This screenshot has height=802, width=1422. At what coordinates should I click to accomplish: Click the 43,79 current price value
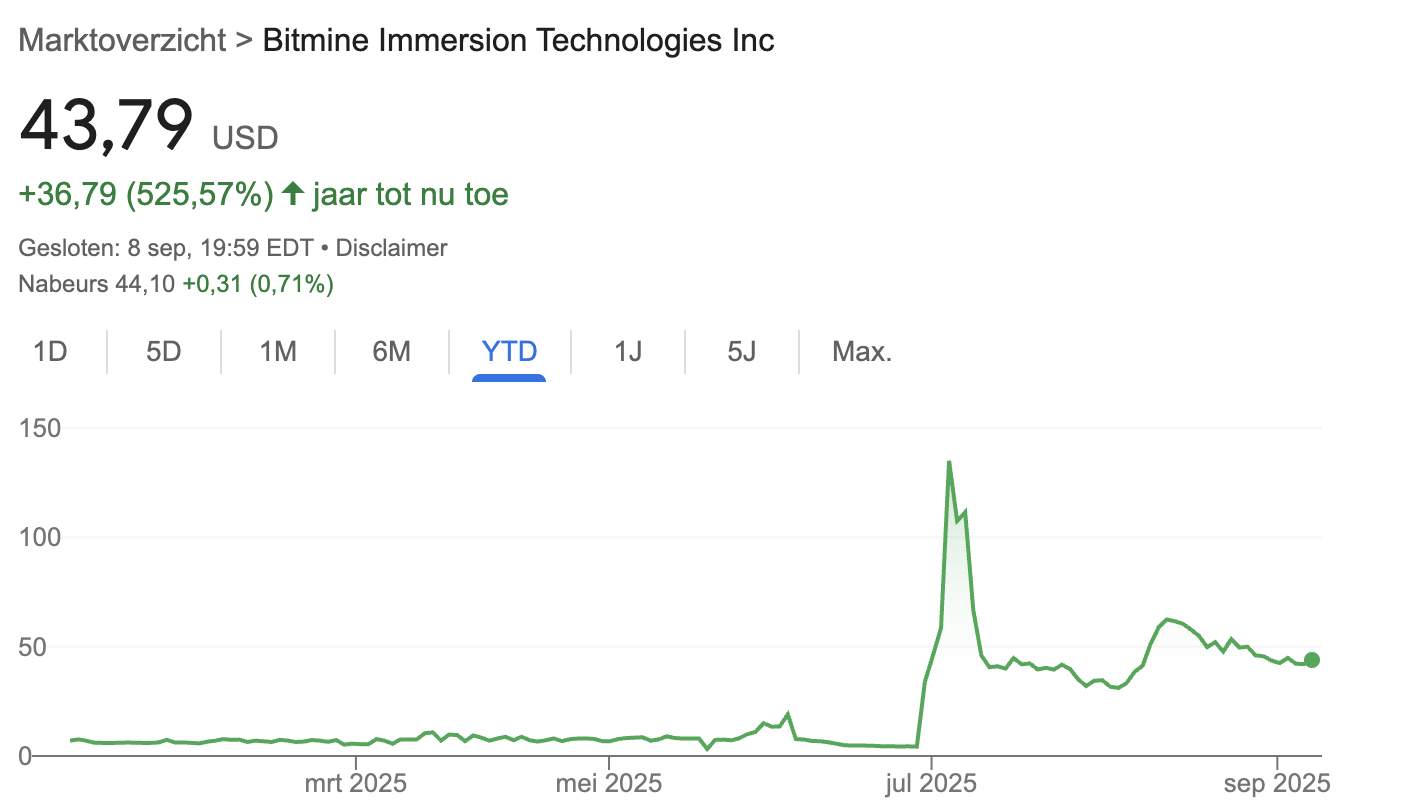tap(106, 124)
